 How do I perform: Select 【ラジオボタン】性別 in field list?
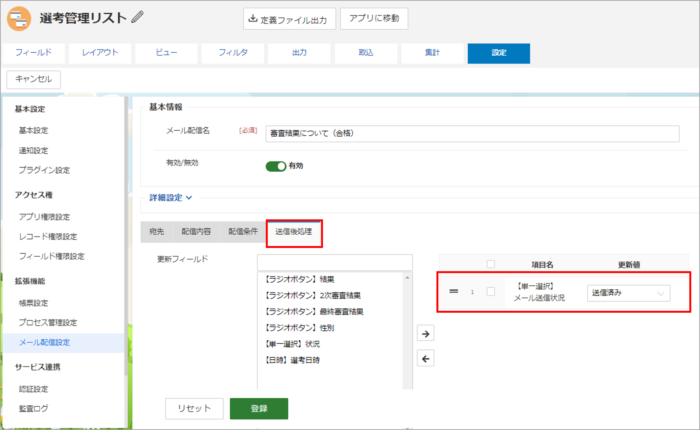pos(299,327)
